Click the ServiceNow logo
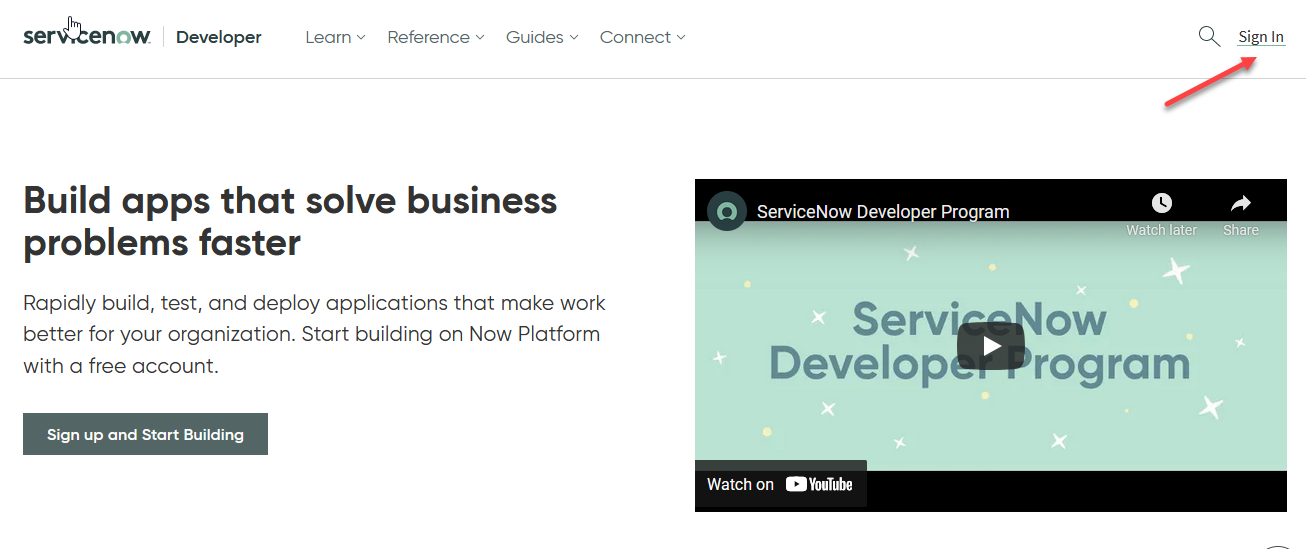Screen dimensions: 1306x549 click(x=87, y=37)
